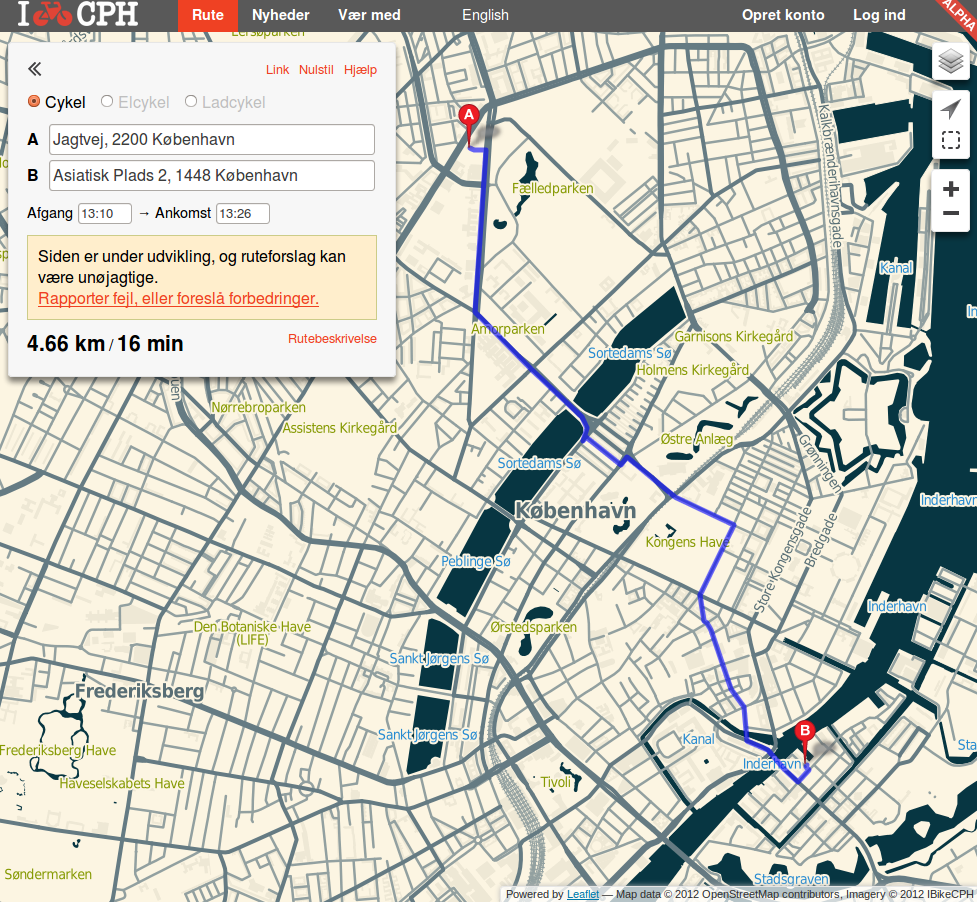
Task: Click the Opret konto link
Action: pos(783,15)
